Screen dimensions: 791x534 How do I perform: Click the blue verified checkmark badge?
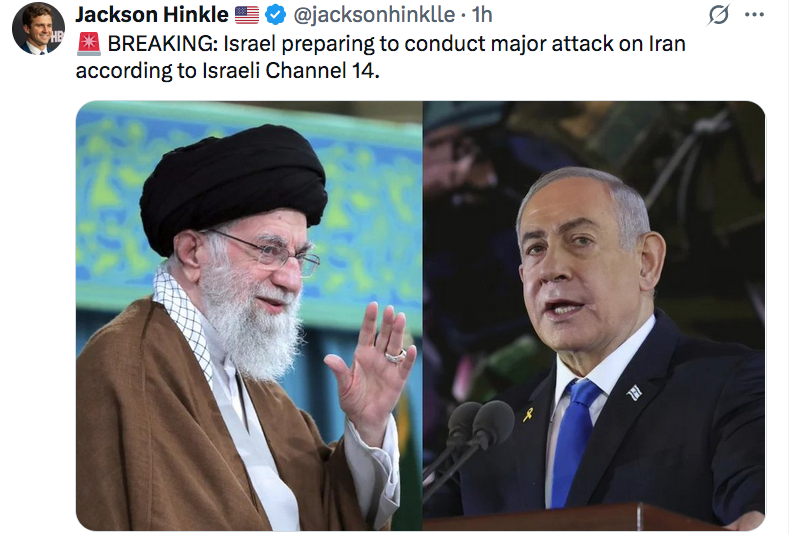(275, 15)
